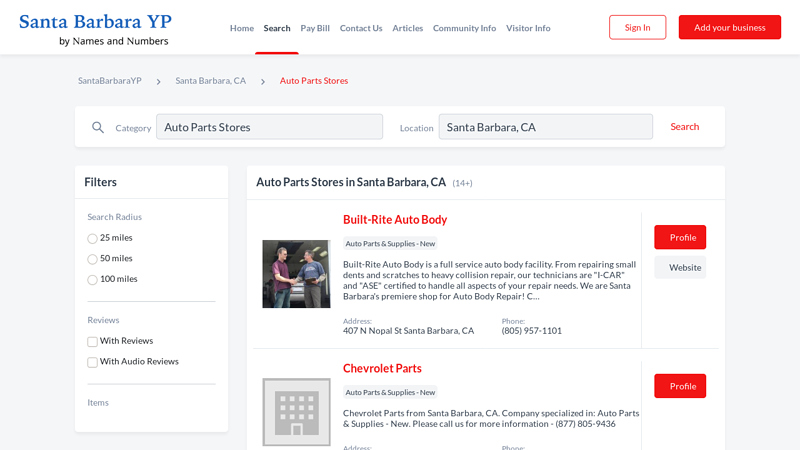Viewport: 800px width, 450px height.
Task: Click the Search Radius filter label
Action: [x=114, y=217]
